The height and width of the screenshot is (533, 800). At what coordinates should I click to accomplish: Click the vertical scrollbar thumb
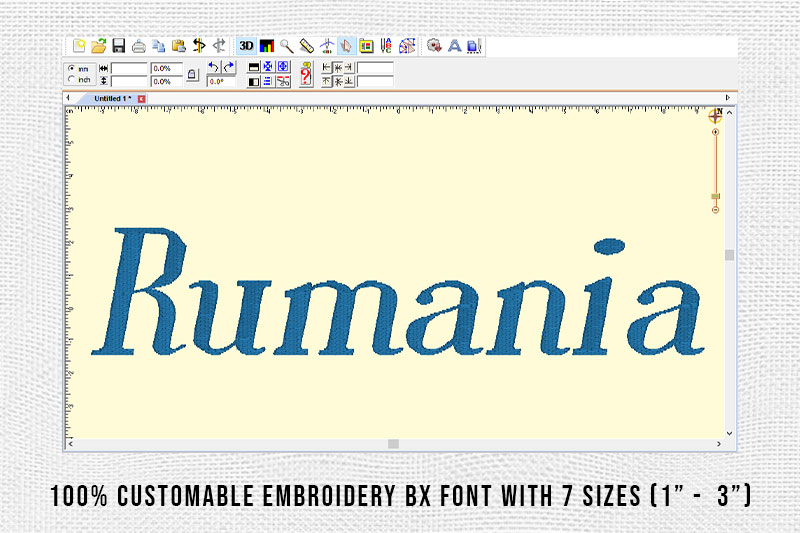[730, 255]
